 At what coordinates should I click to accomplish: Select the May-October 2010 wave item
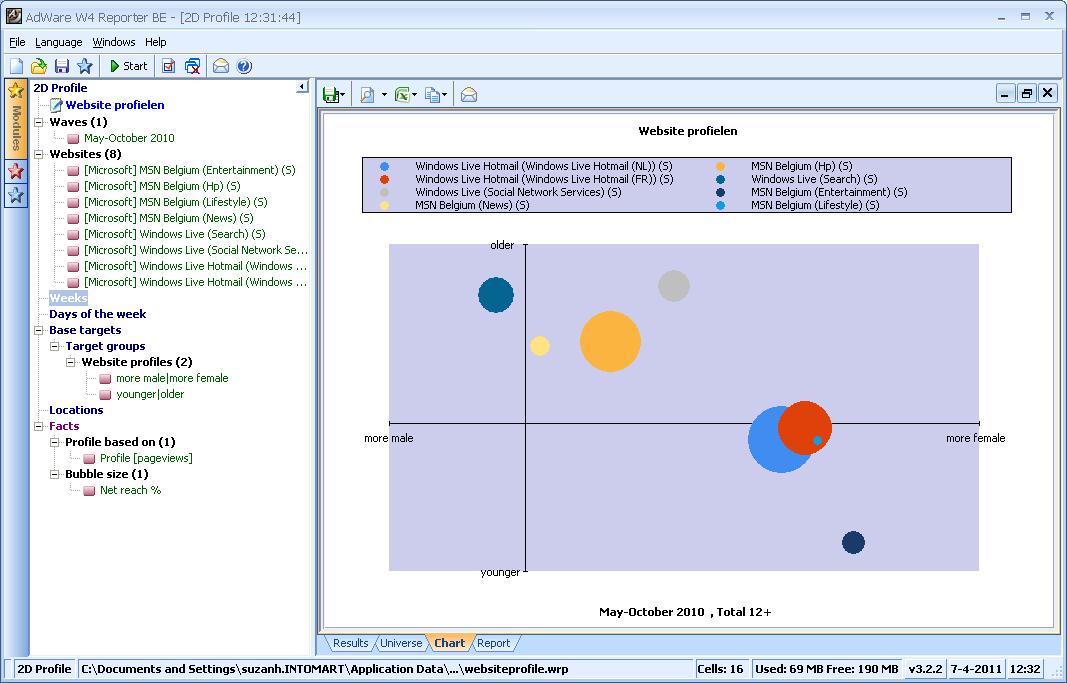point(129,138)
